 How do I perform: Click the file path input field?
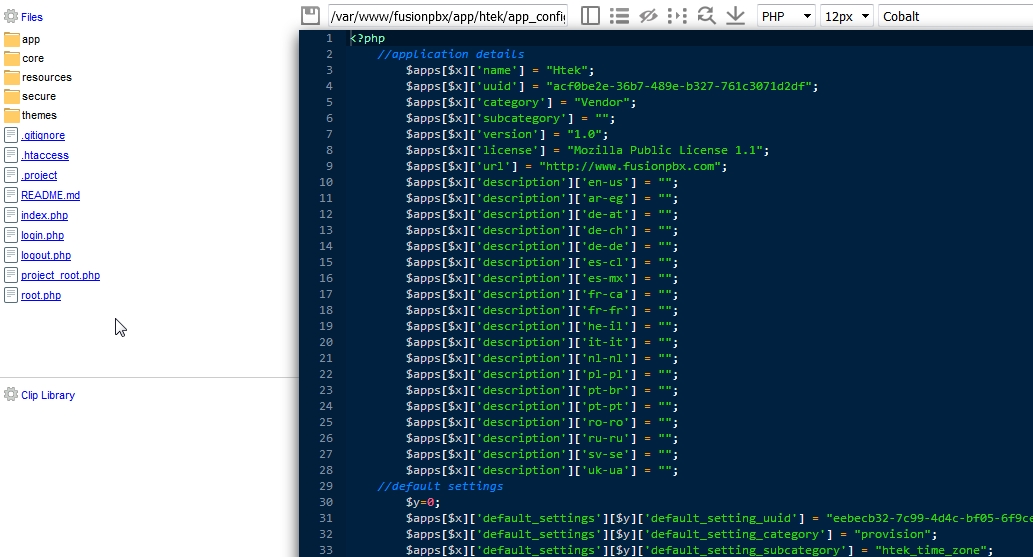click(x=447, y=16)
